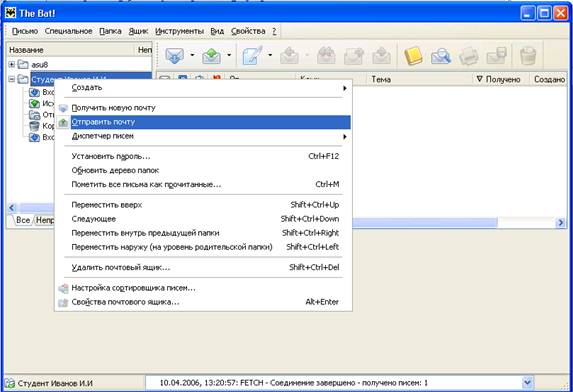Open the status bar log dropdown arrow
Screen dimensions: 573x392
coord(527,383)
